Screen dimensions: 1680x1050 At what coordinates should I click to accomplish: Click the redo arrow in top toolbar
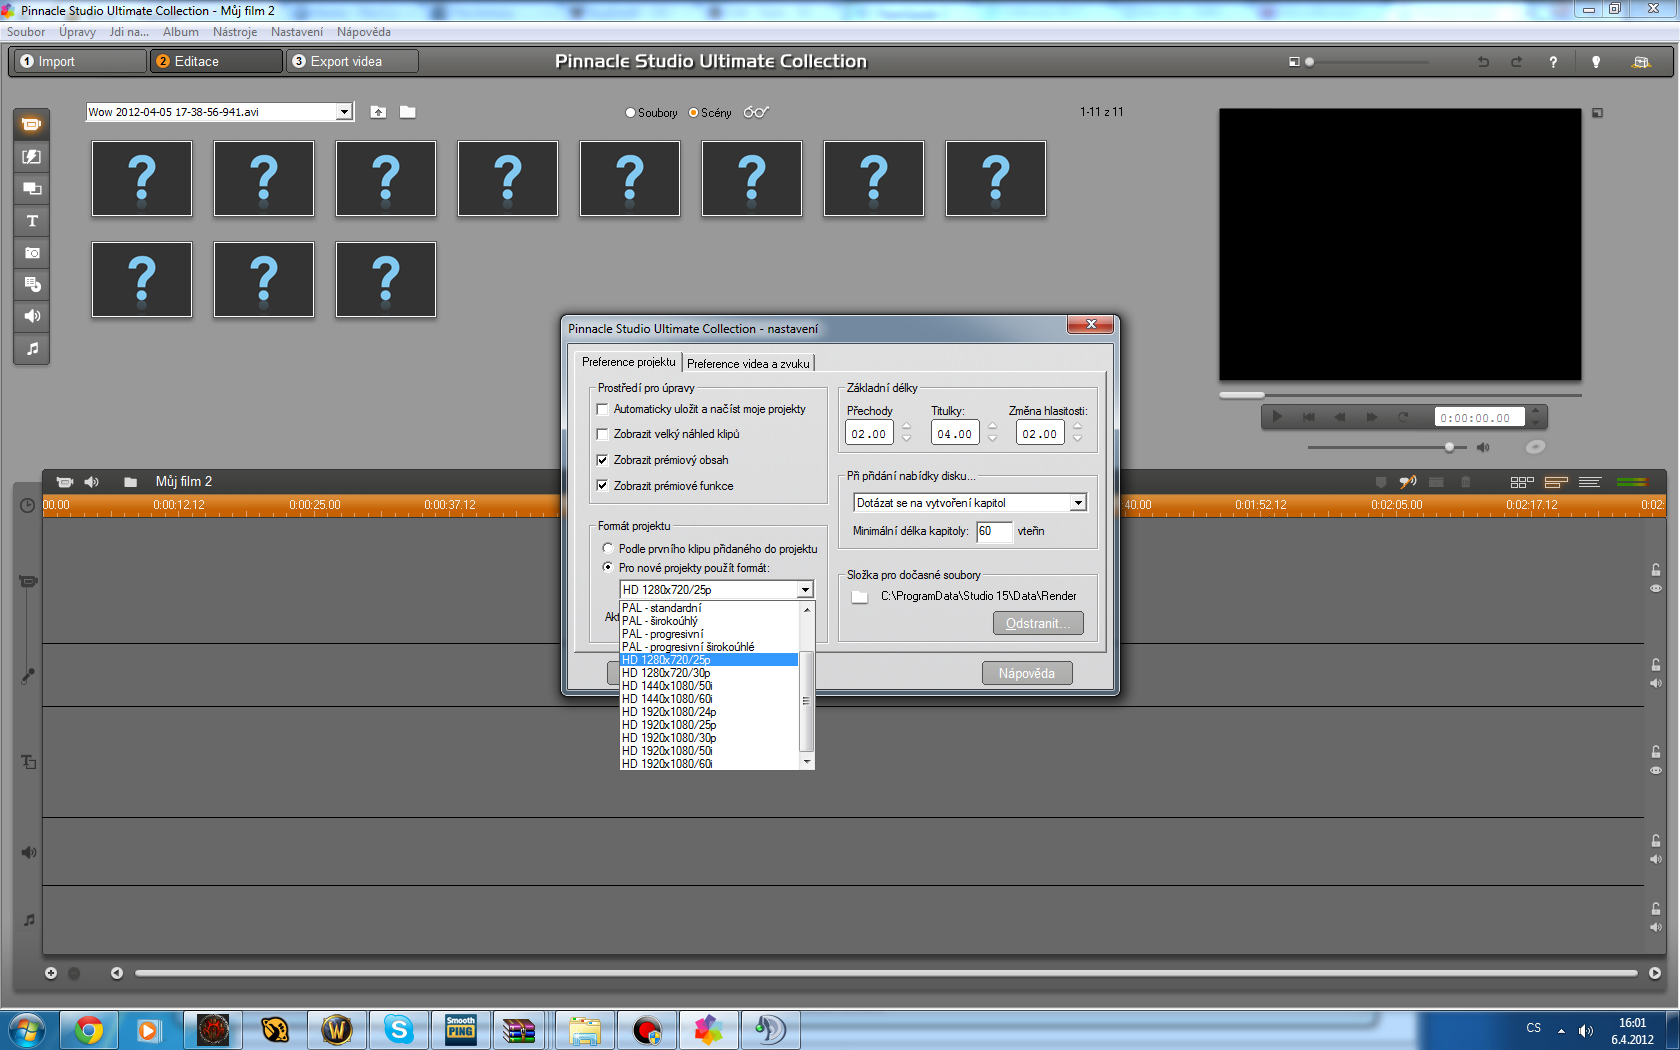pyautogui.click(x=1516, y=62)
